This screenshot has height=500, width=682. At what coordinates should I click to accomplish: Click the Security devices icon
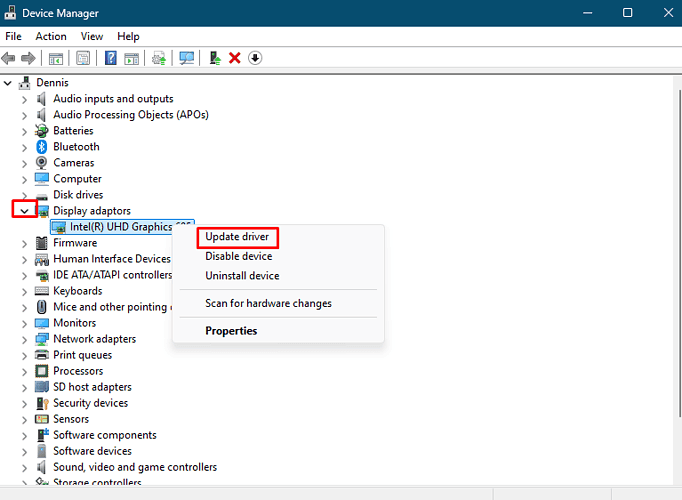[x=42, y=403]
